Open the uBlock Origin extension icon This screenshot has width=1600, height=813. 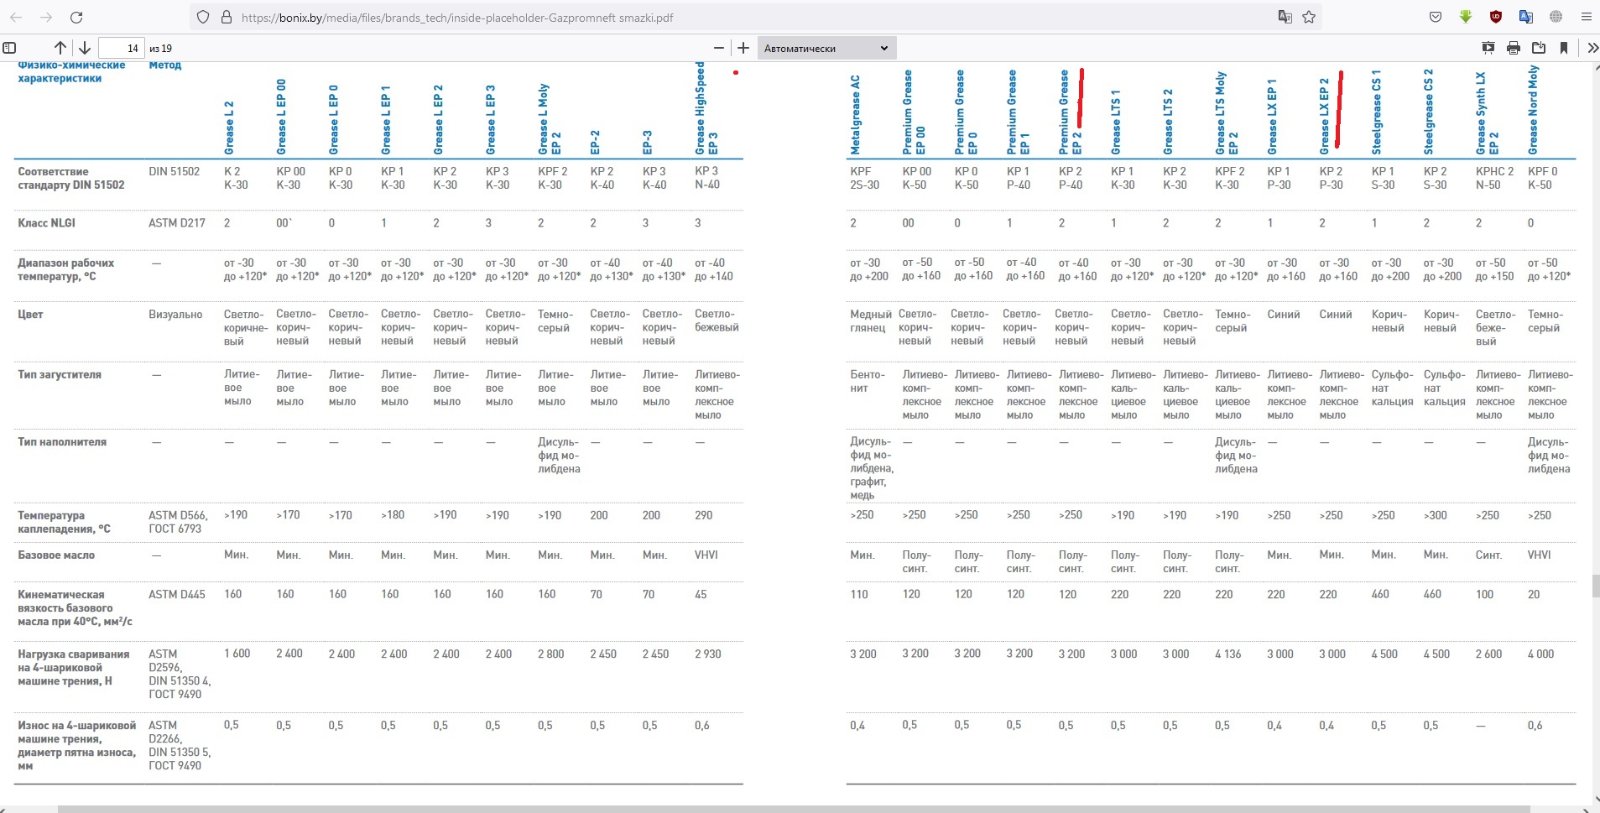point(1496,17)
